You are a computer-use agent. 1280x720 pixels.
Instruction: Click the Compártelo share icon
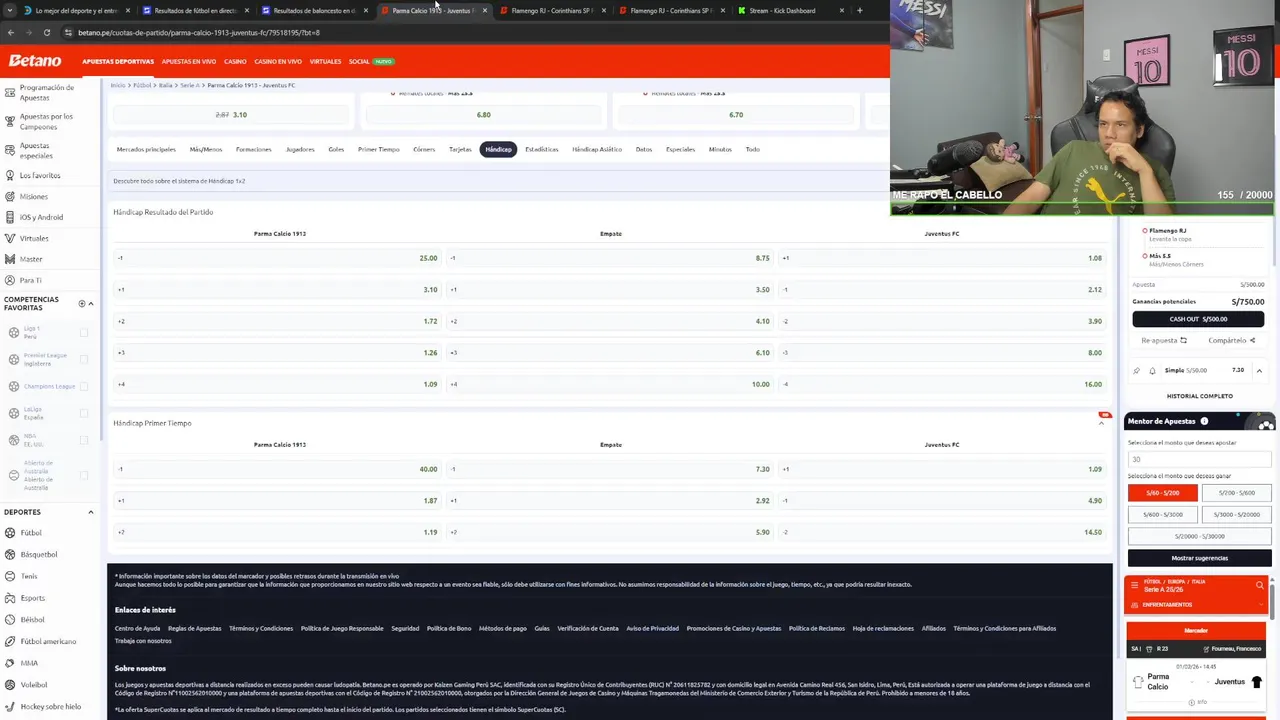[1252, 340]
